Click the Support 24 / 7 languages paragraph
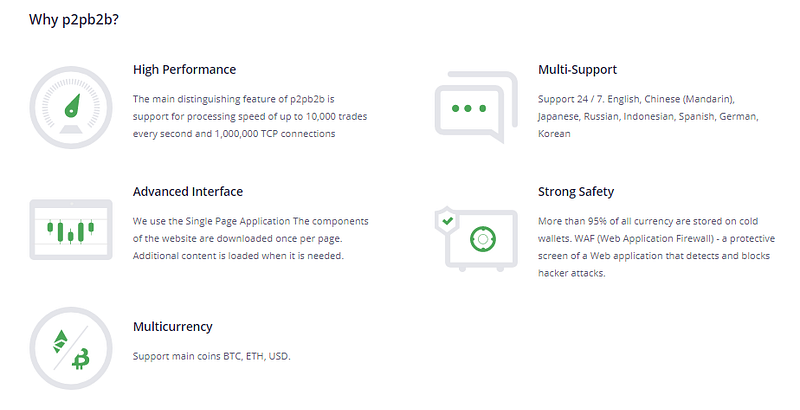 point(648,116)
